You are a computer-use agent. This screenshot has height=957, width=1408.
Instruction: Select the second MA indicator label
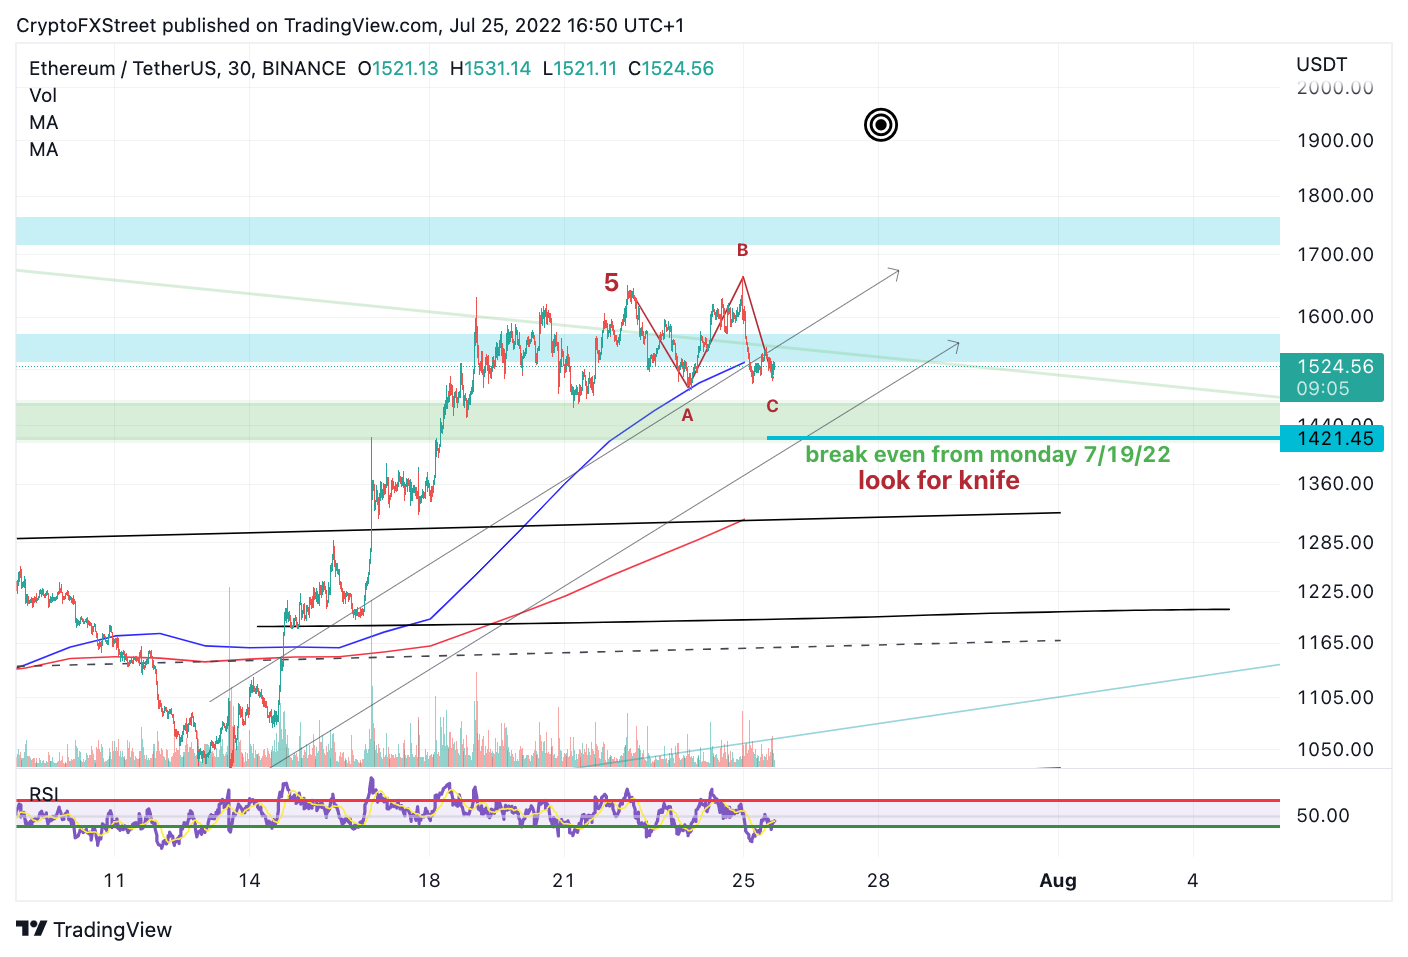point(44,149)
